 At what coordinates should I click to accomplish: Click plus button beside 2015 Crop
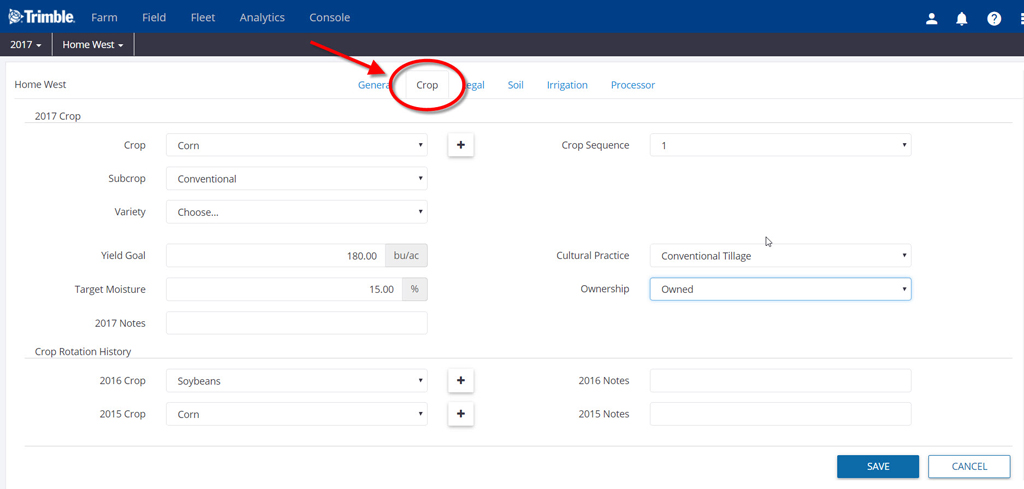click(460, 414)
